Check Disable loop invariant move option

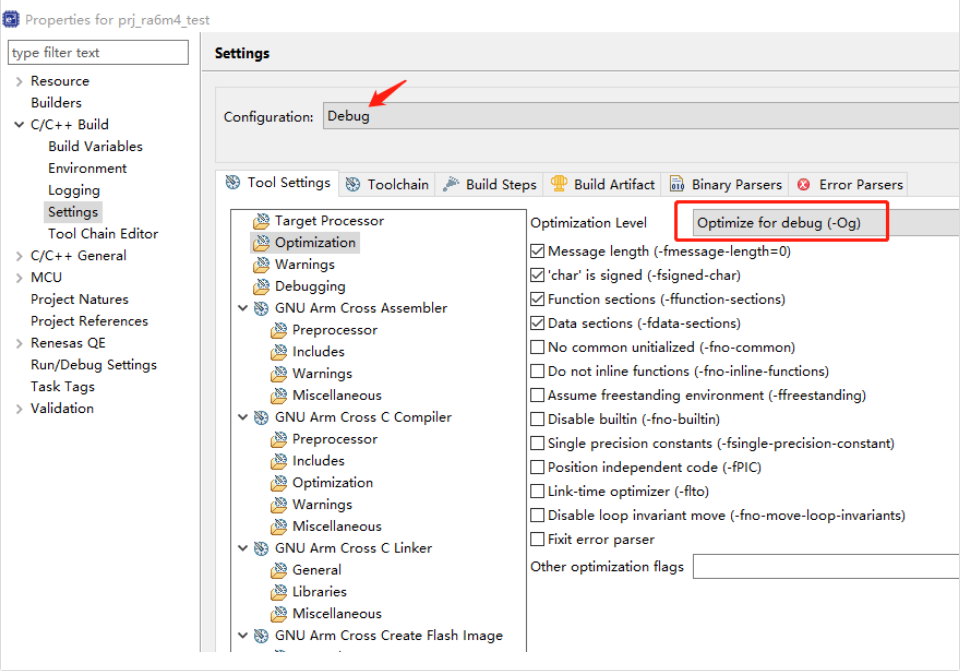click(x=537, y=515)
